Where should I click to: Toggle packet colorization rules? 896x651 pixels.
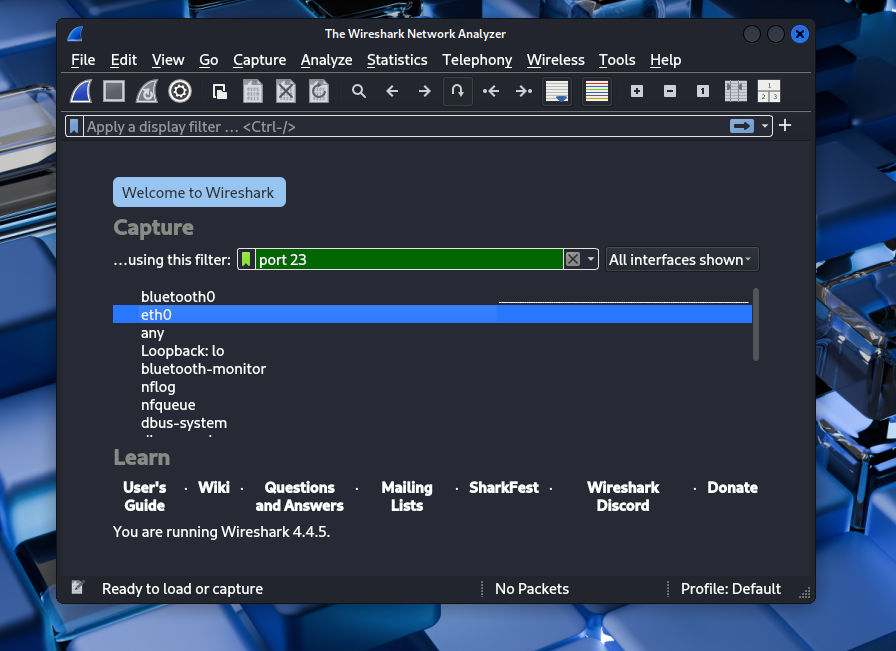coord(597,91)
